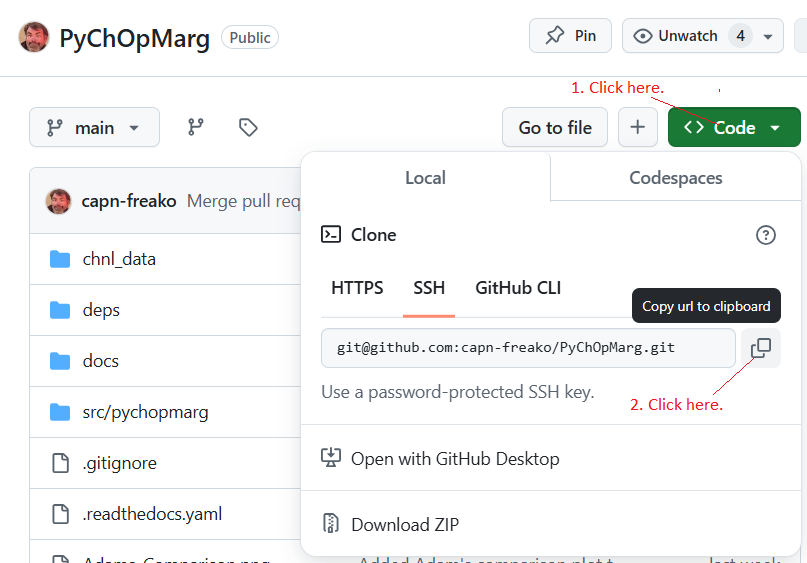This screenshot has height=563, width=807.
Task: Click Download ZIP
Action: [x=405, y=524]
